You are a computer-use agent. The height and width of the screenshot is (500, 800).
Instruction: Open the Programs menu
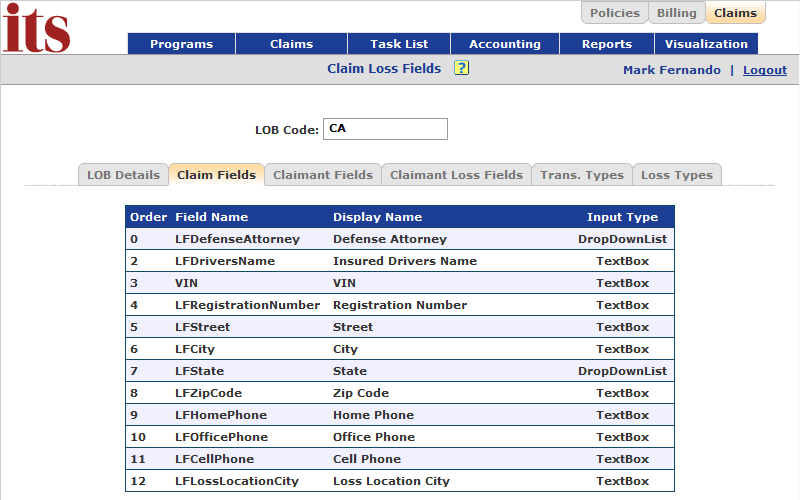pyautogui.click(x=181, y=44)
